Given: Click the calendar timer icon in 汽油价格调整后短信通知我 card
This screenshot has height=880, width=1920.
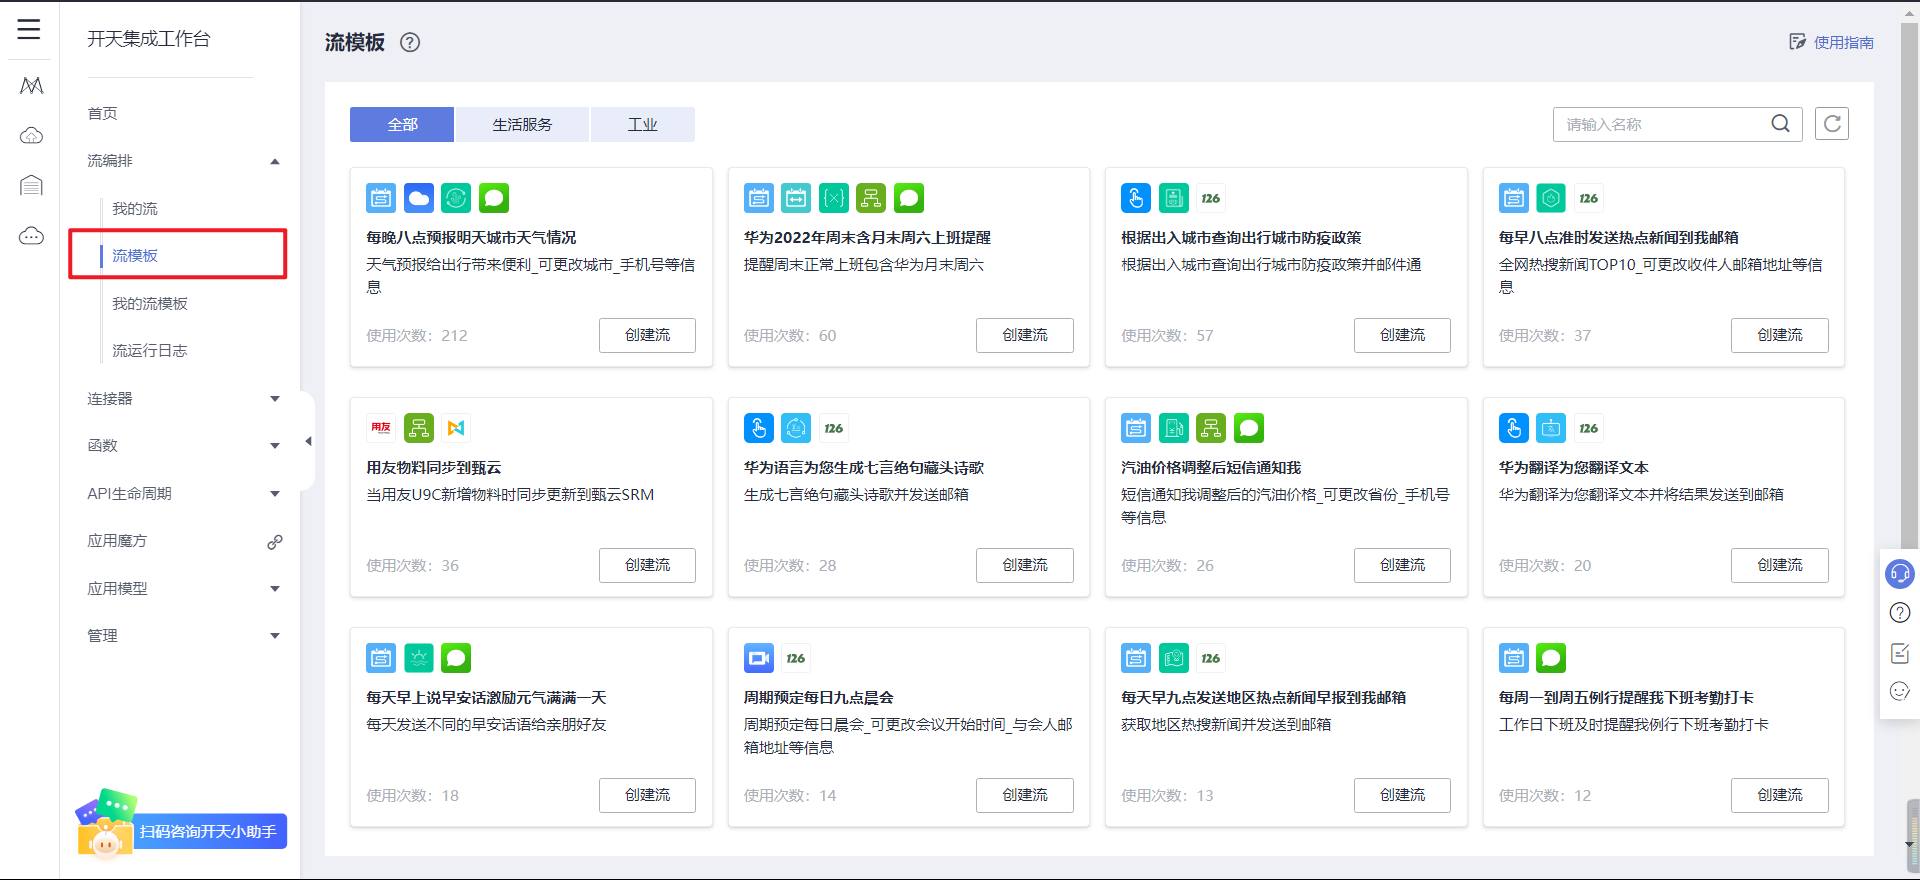Looking at the screenshot, I should [x=1136, y=428].
